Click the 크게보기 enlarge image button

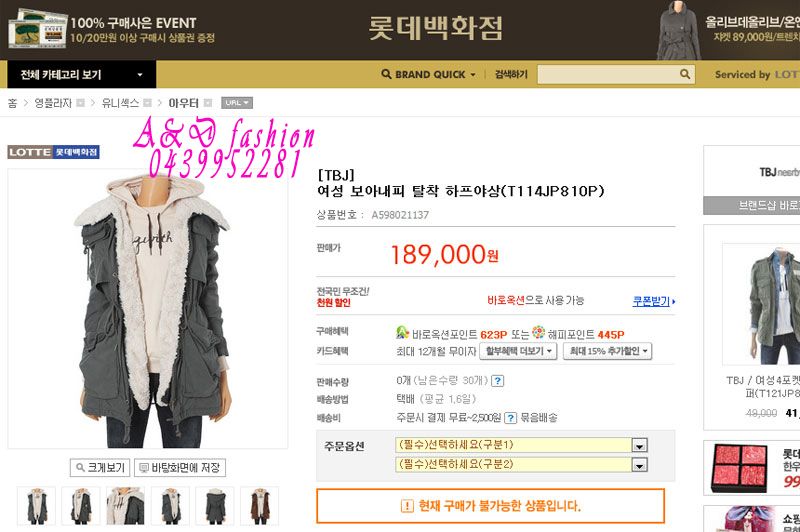pyautogui.click(x=100, y=468)
